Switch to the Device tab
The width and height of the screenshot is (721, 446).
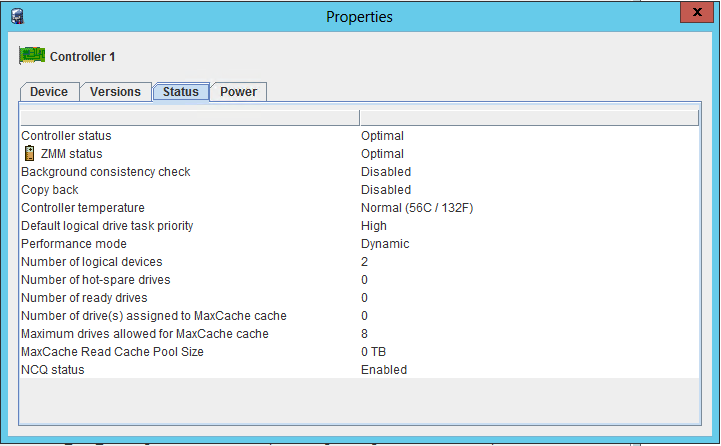(x=49, y=92)
